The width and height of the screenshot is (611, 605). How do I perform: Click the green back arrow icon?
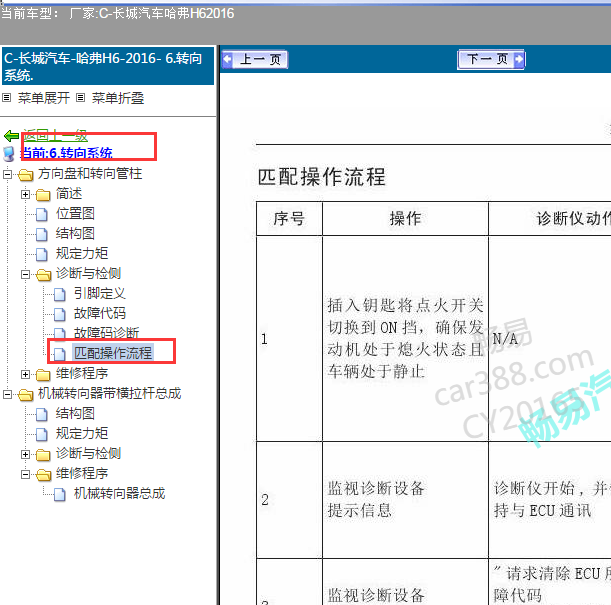point(11,136)
